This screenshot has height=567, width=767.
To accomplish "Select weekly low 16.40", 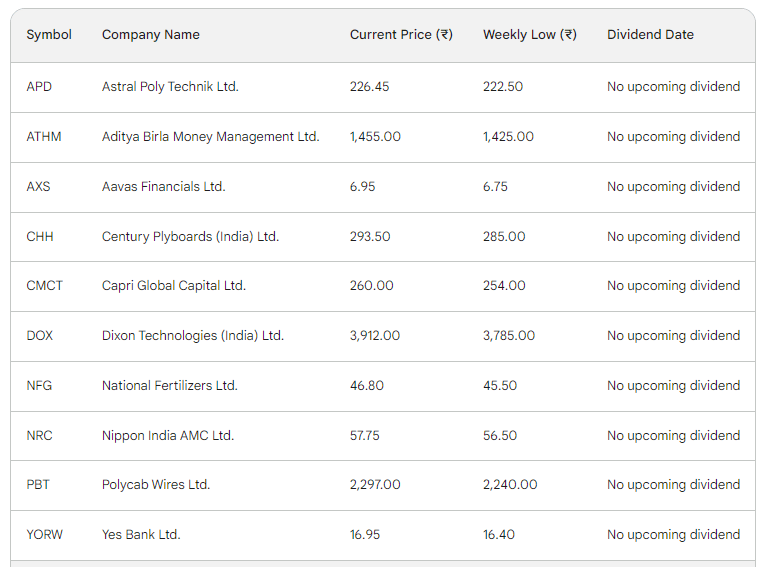I will coord(498,535).
